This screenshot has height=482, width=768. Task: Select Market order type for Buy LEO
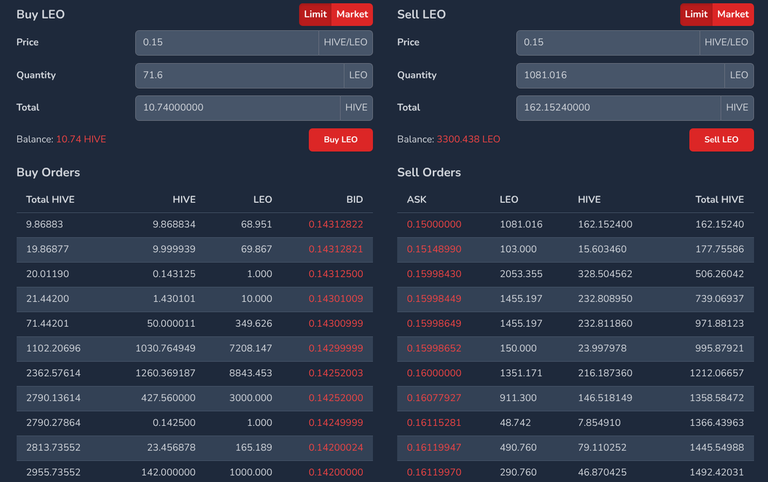pyautogui.click(x=352, y=14)
